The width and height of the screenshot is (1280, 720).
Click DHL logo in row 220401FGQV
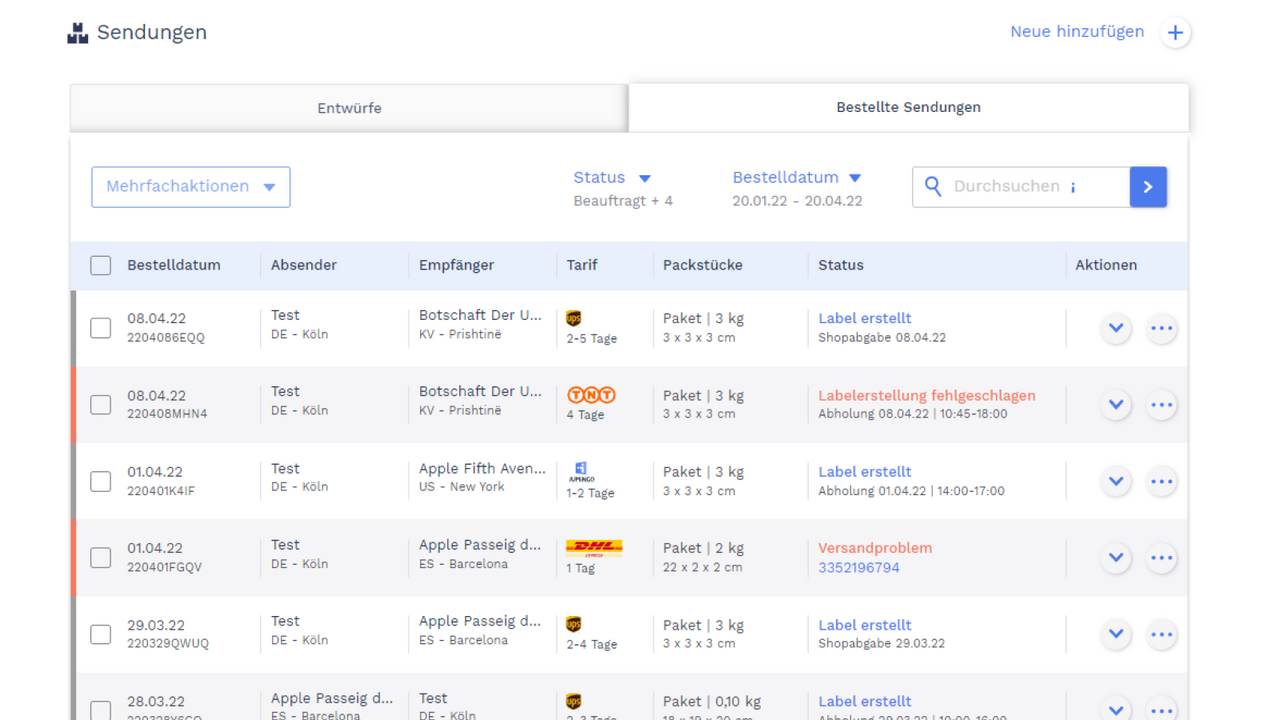594,548
